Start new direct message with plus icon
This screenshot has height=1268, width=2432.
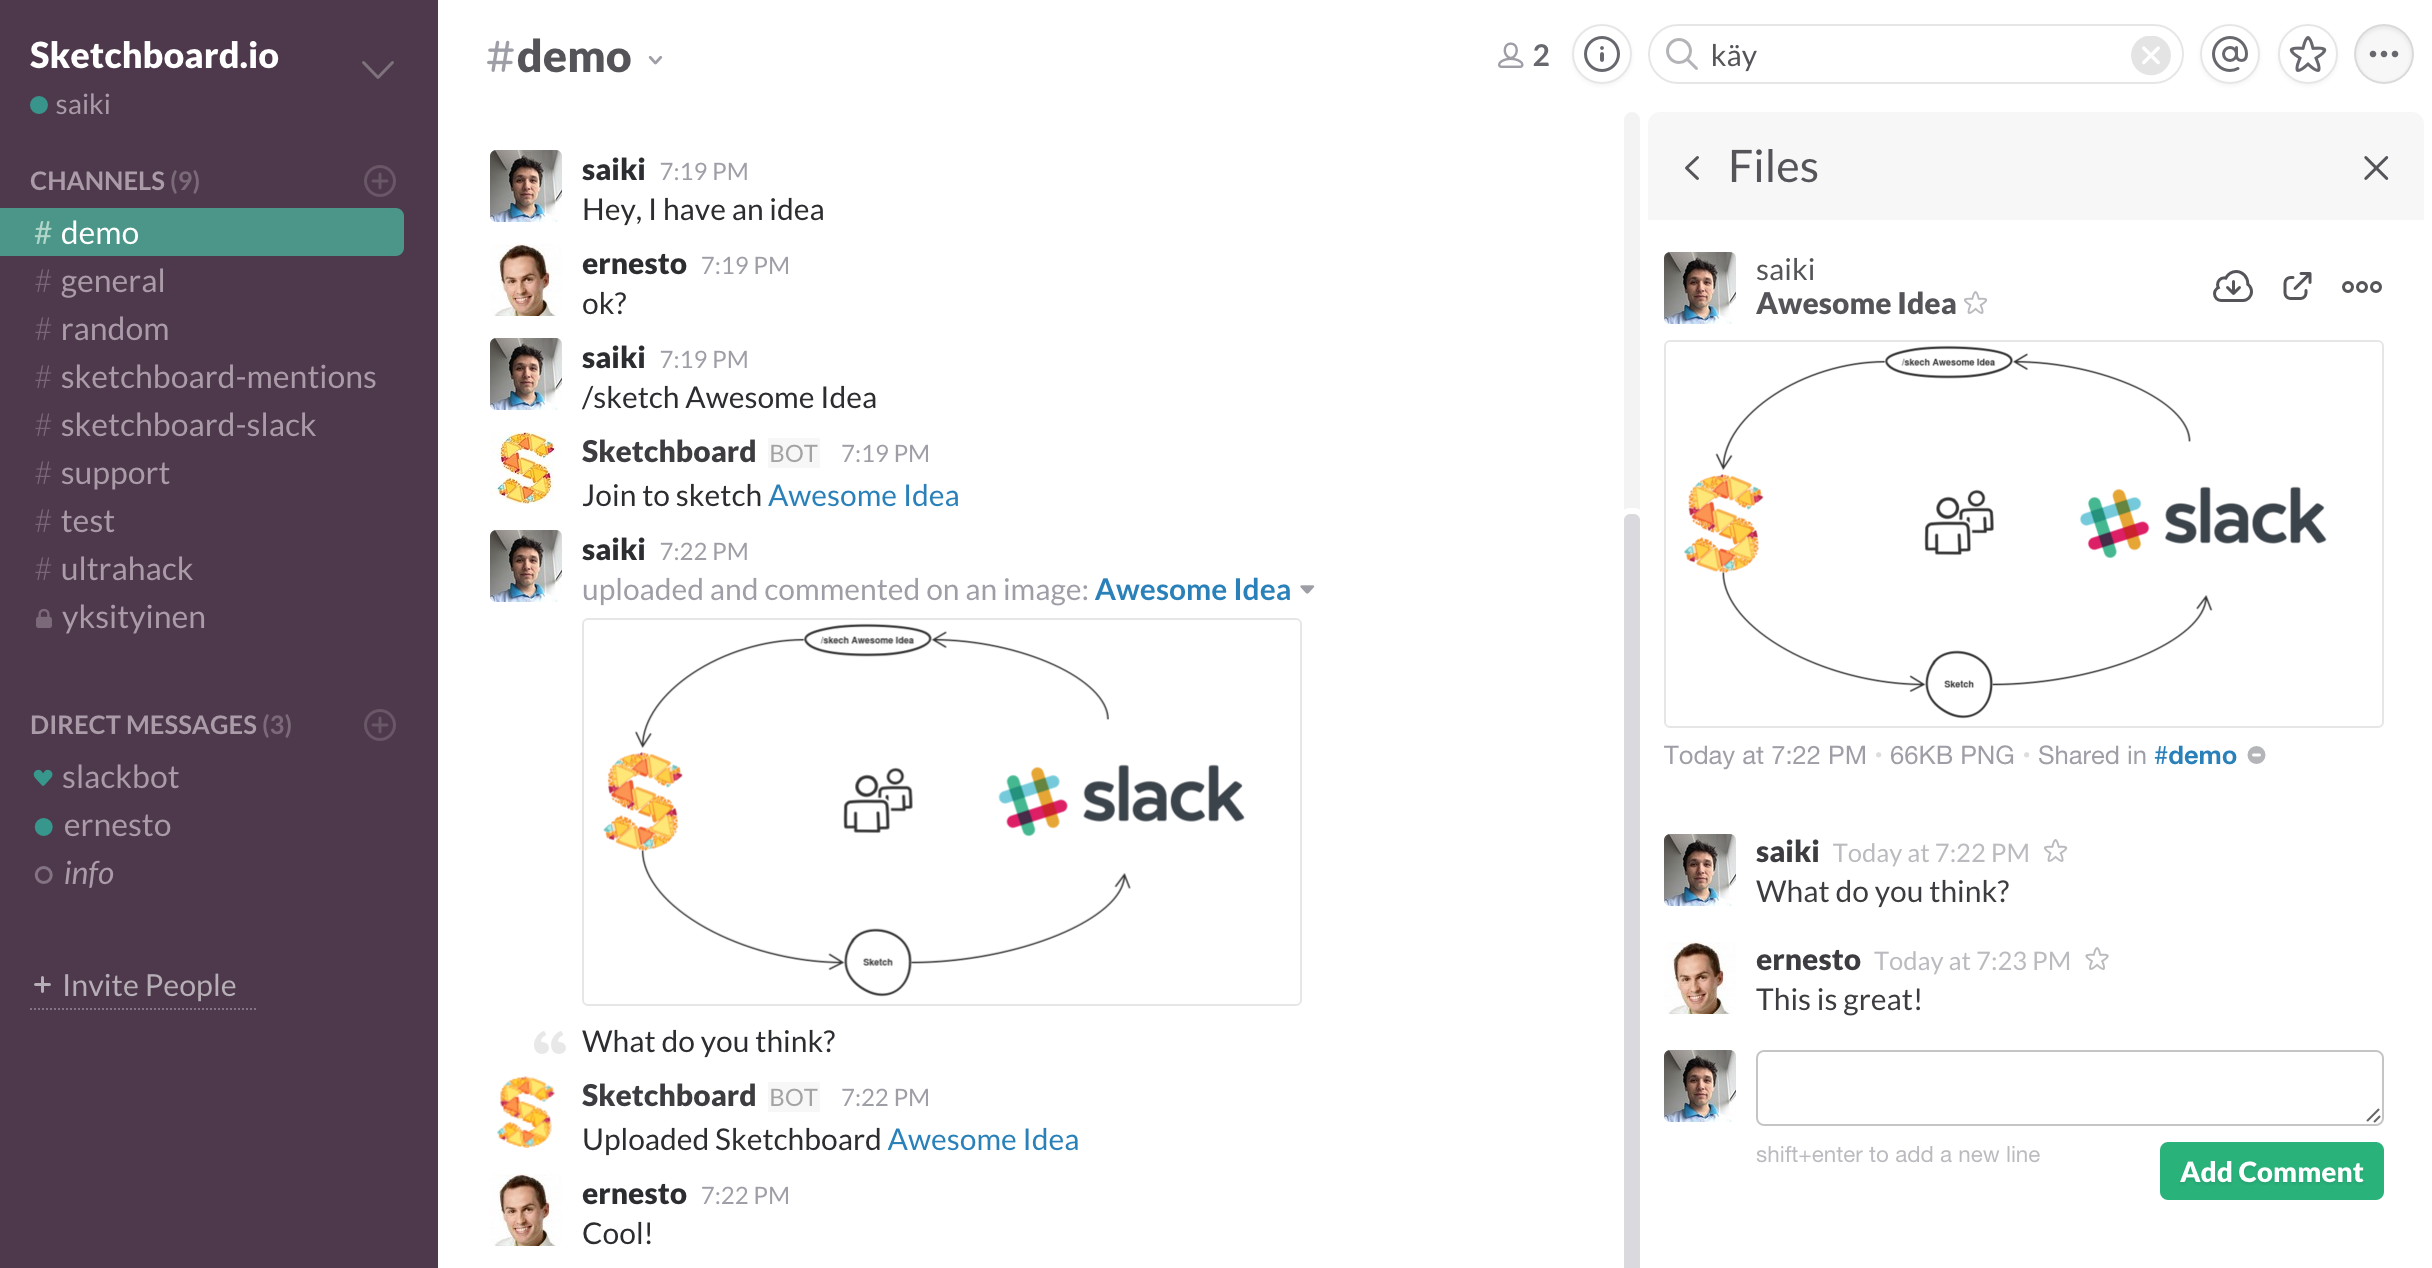tap(379, 725)
